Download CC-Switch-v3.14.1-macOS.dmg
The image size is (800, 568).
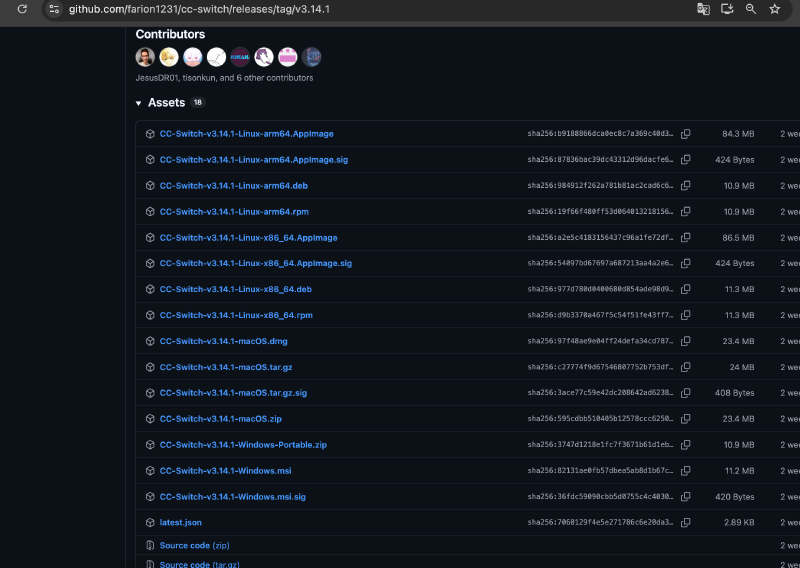pos(223,341)
